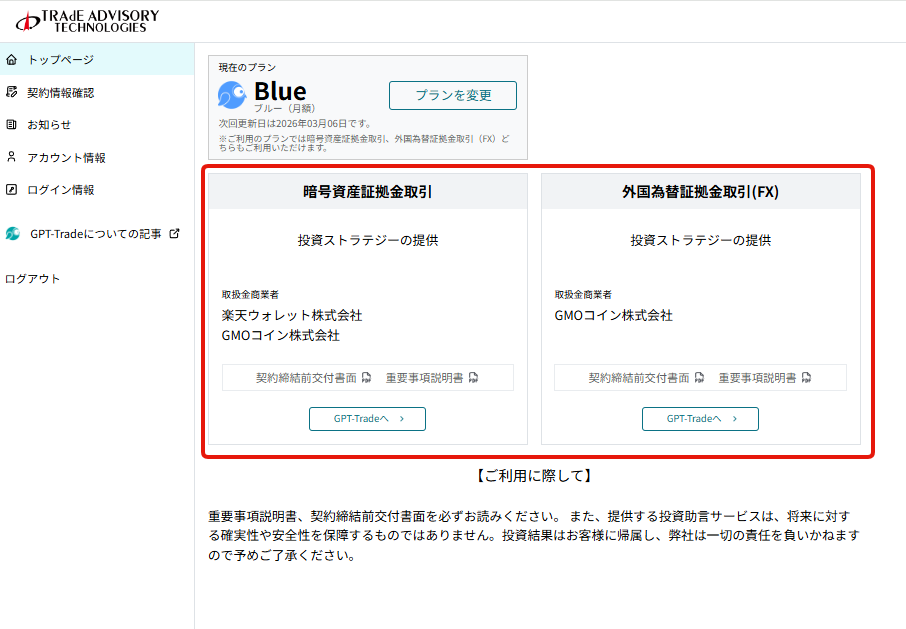
Task: Click the document icon next to 重要事項説明書 in the FX card
Action: click(806, 378)
